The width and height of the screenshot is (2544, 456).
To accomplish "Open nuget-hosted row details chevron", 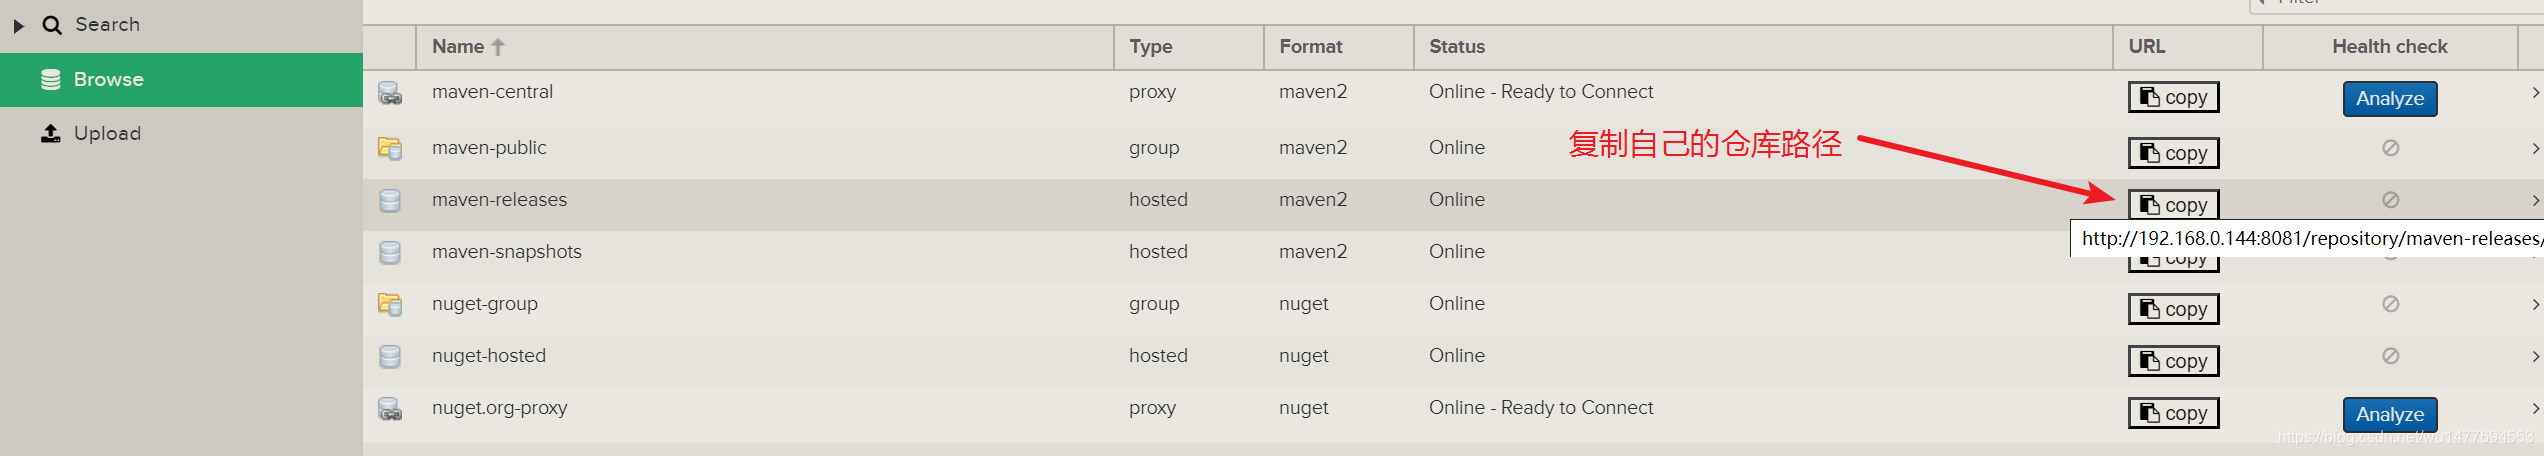I will [2535, 357].
